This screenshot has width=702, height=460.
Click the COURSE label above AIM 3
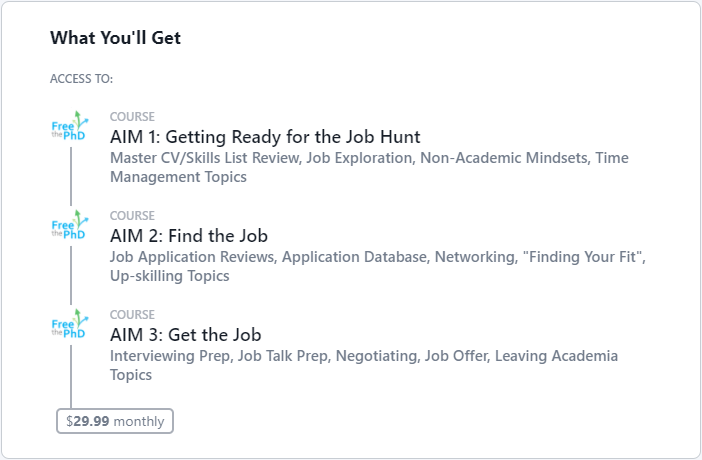[132, 314]
